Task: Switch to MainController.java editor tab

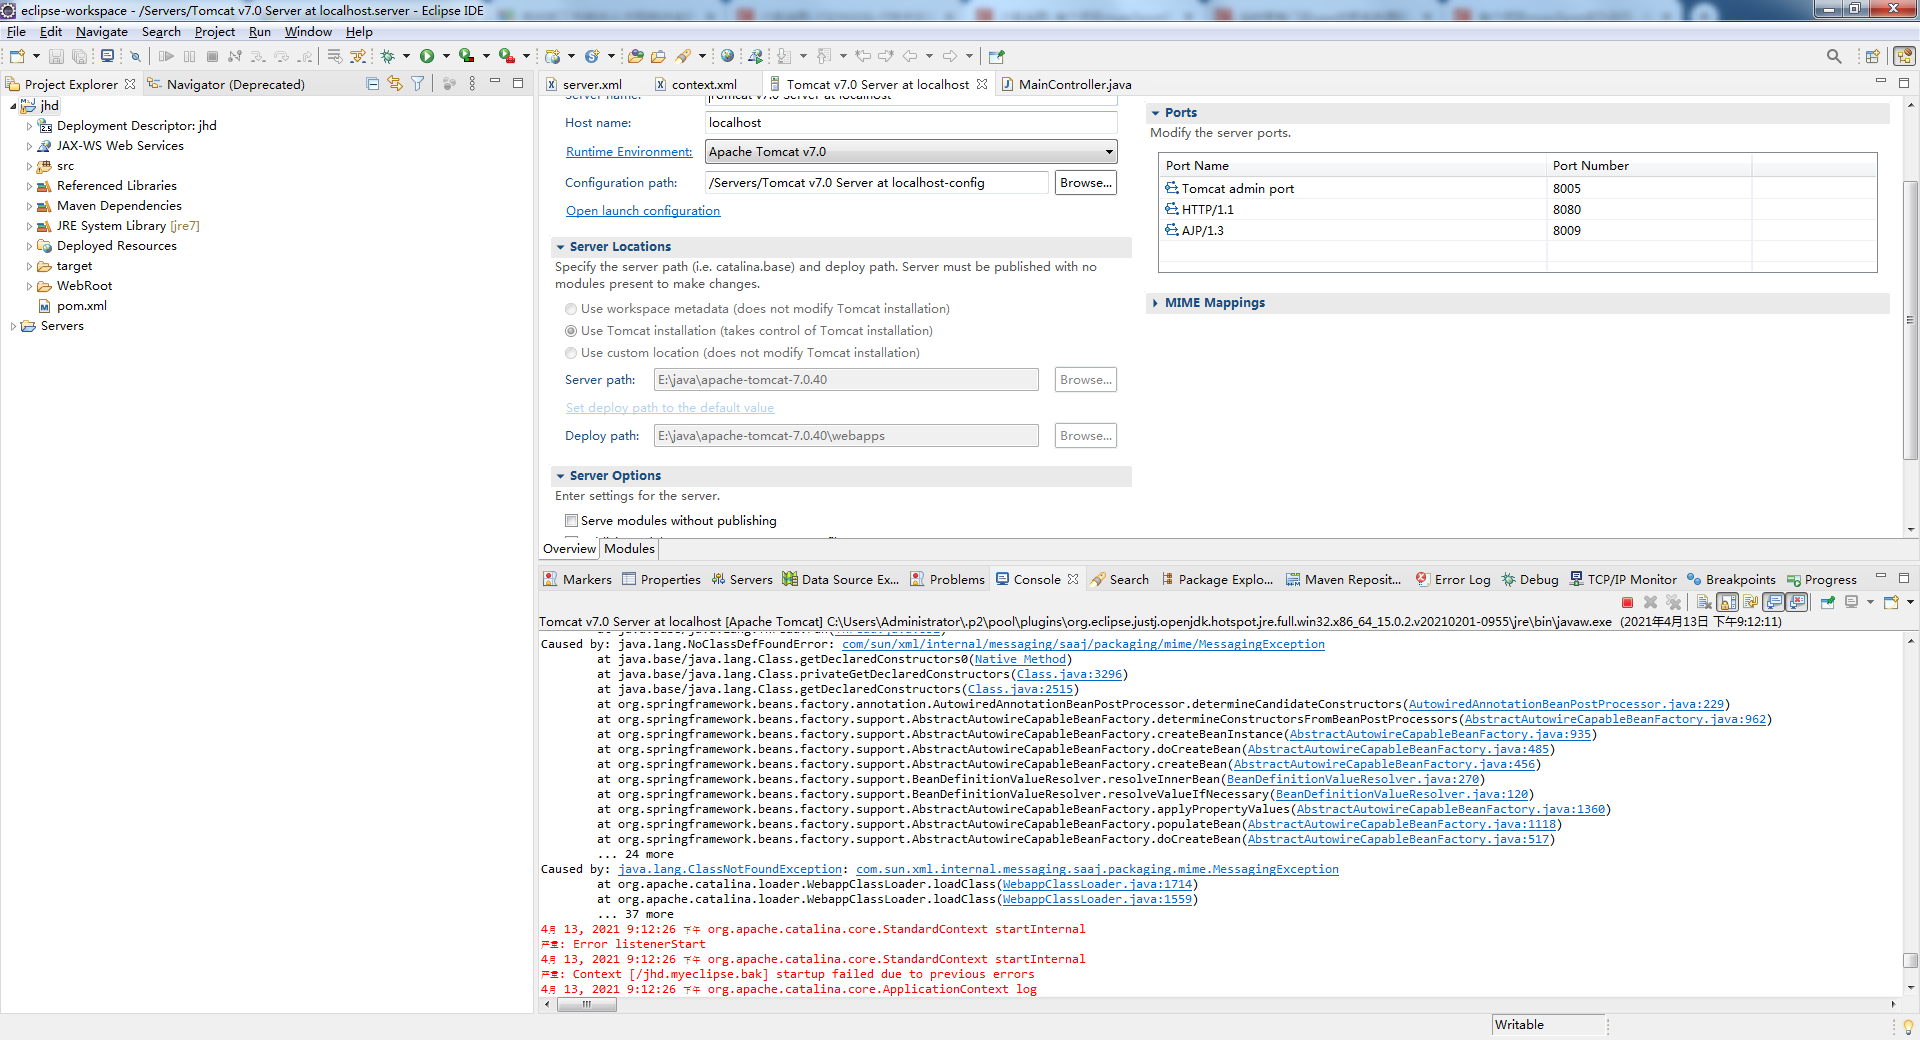Action: (1066, 84)
